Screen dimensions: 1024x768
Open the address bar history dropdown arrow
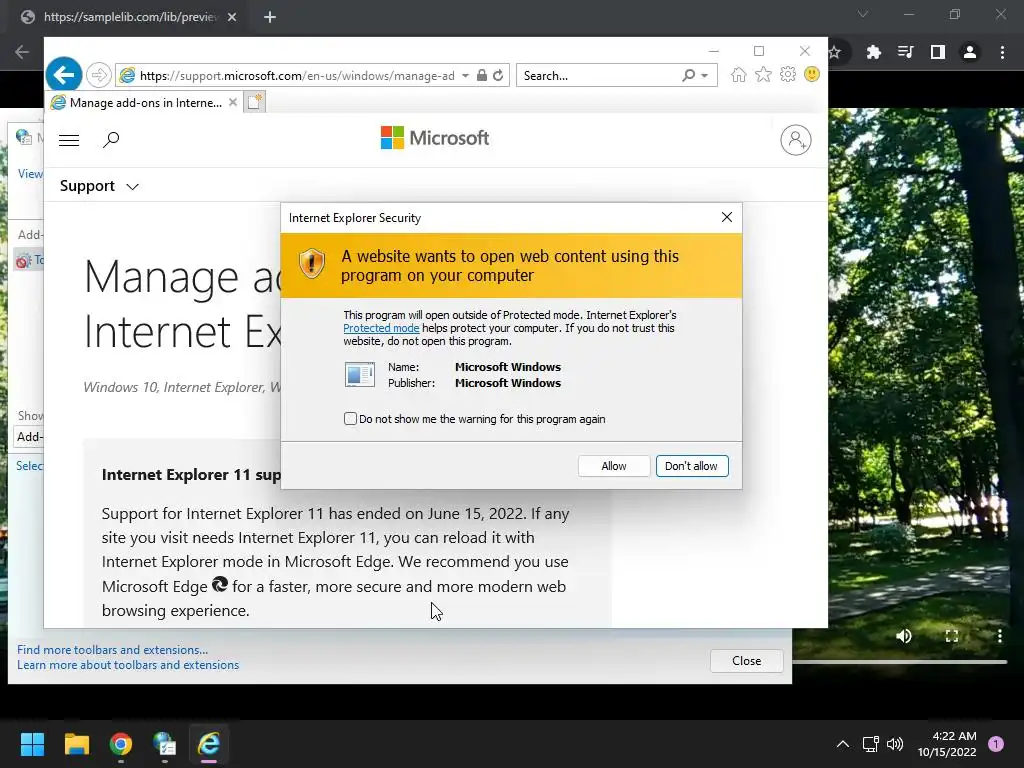coord(465,75)
